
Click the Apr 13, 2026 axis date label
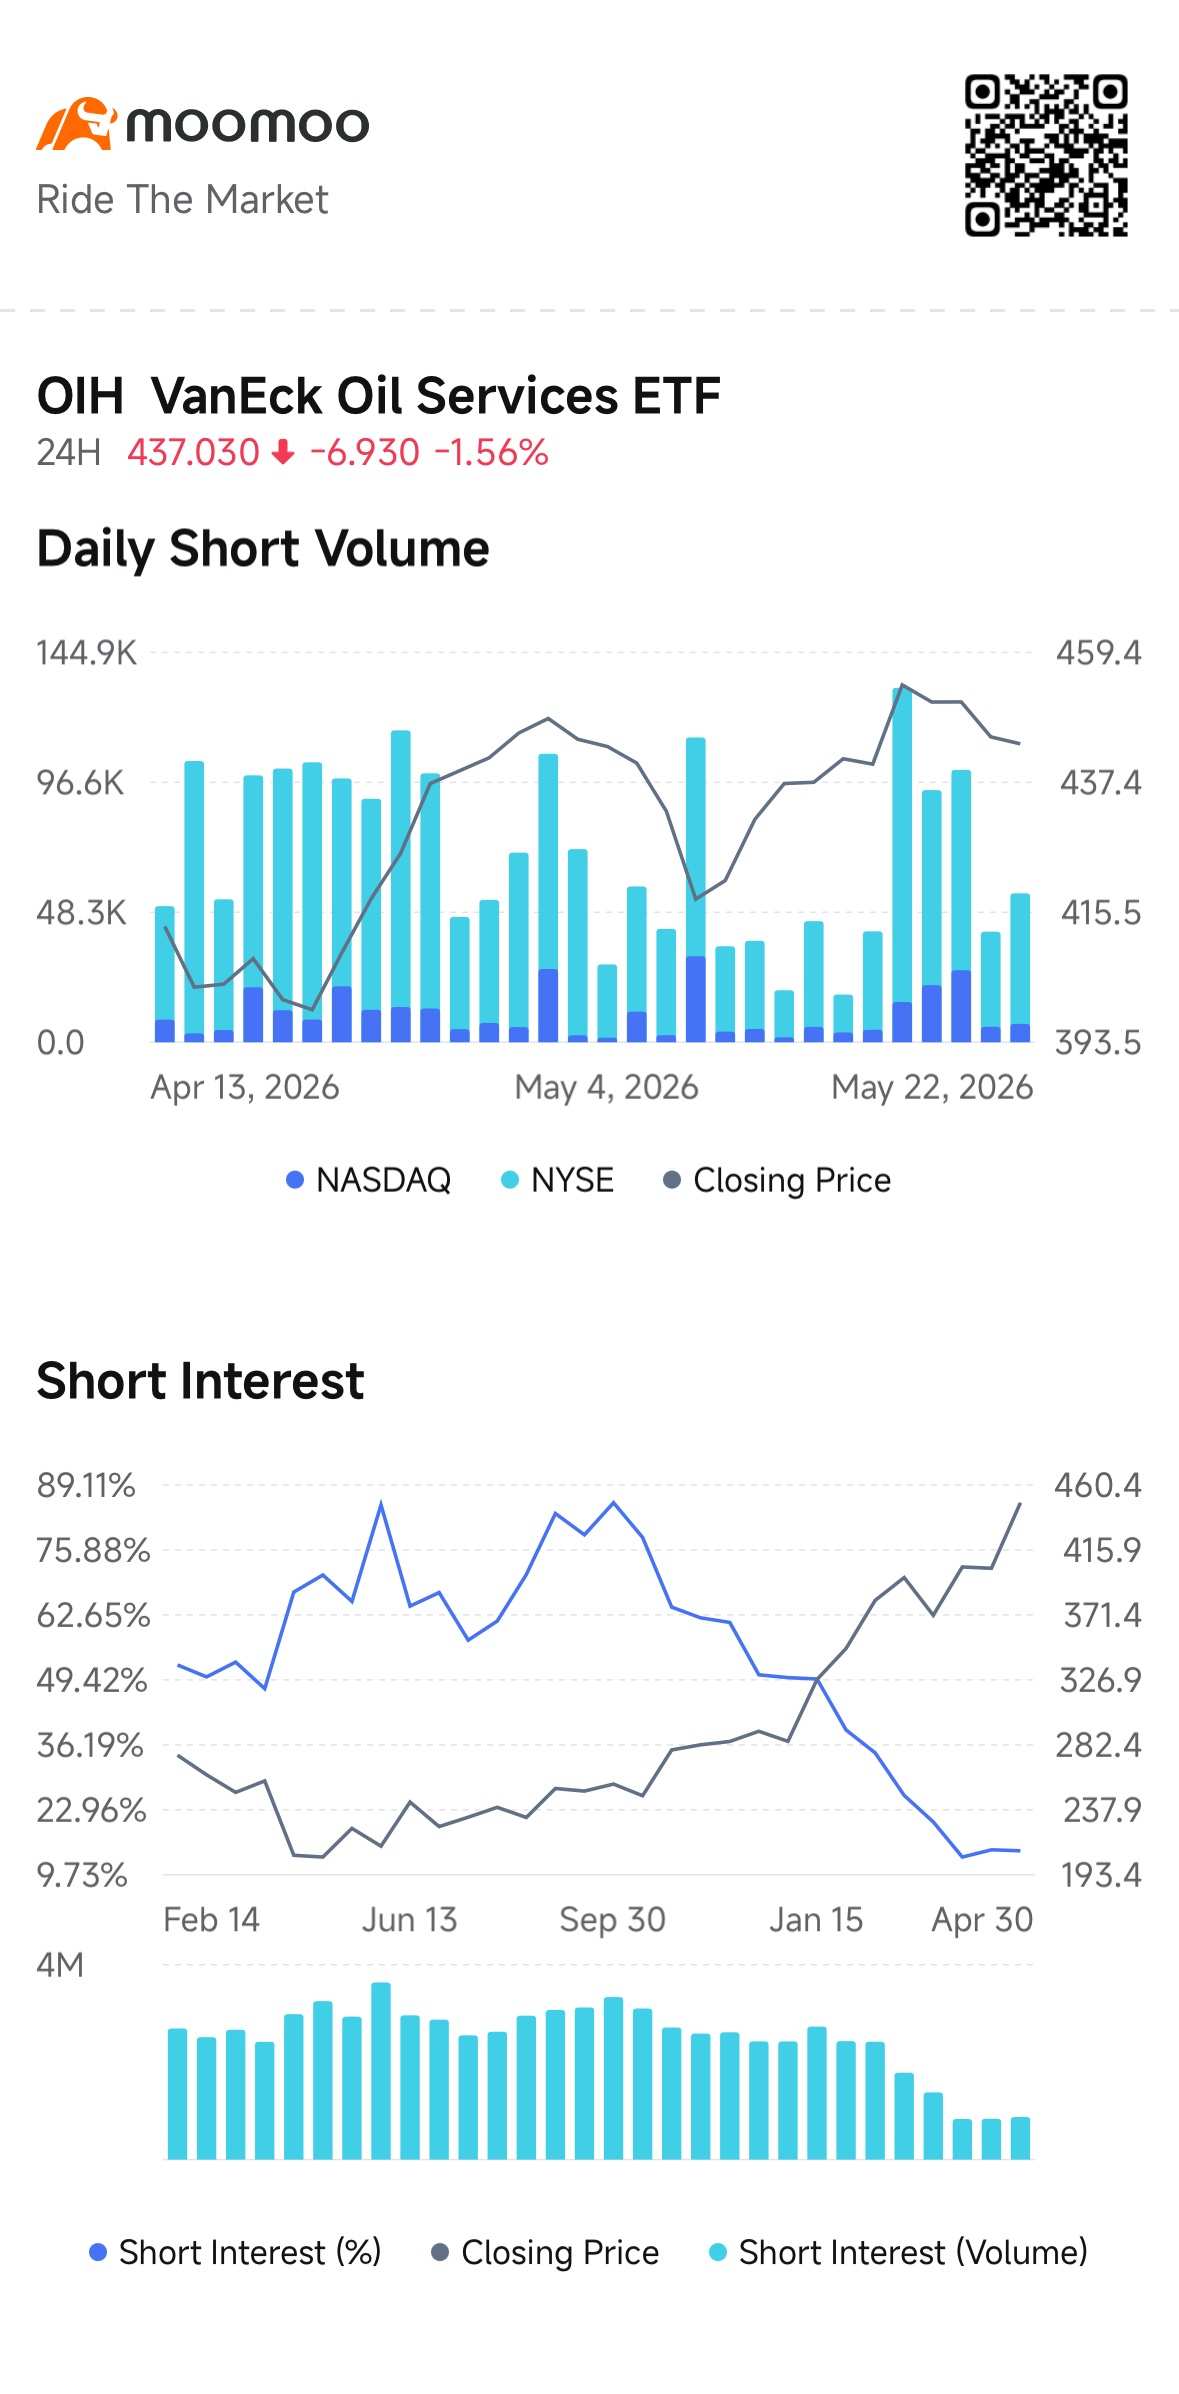(x=245, y=1087)
